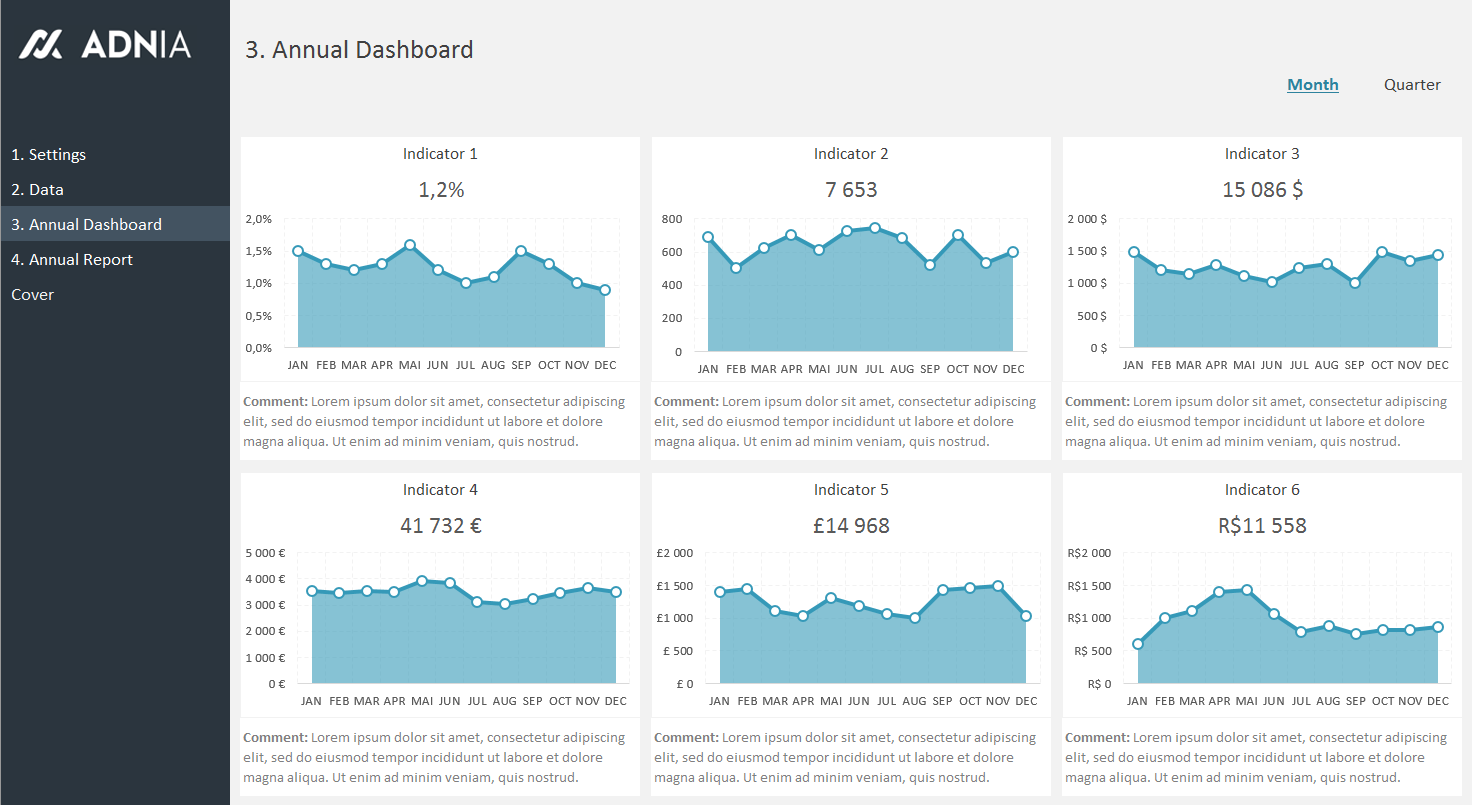Click the Indicator 5 area chart

872,640
